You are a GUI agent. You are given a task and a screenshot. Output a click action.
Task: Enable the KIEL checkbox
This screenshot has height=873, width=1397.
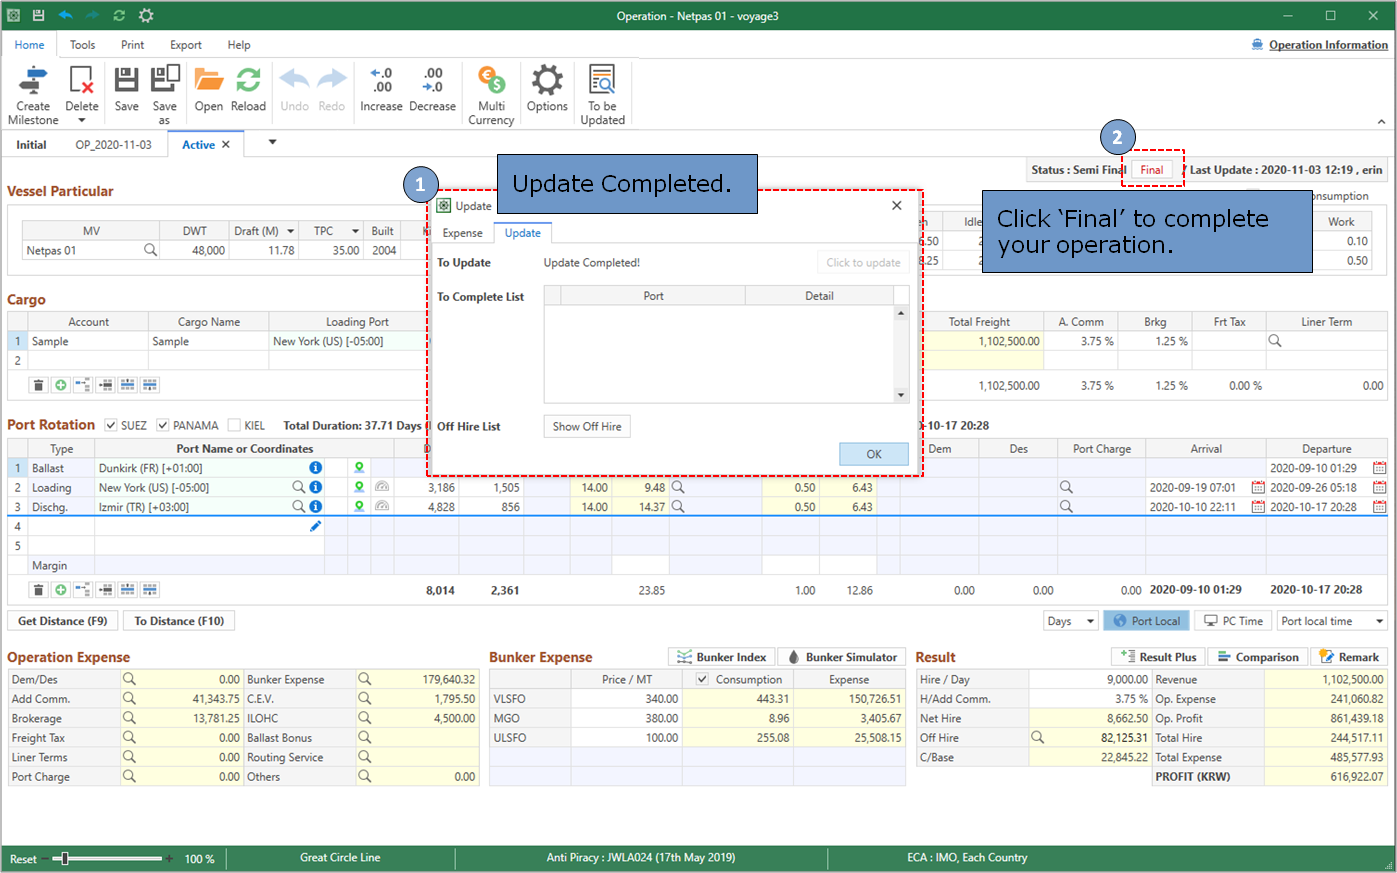click(x=234, y=426)
